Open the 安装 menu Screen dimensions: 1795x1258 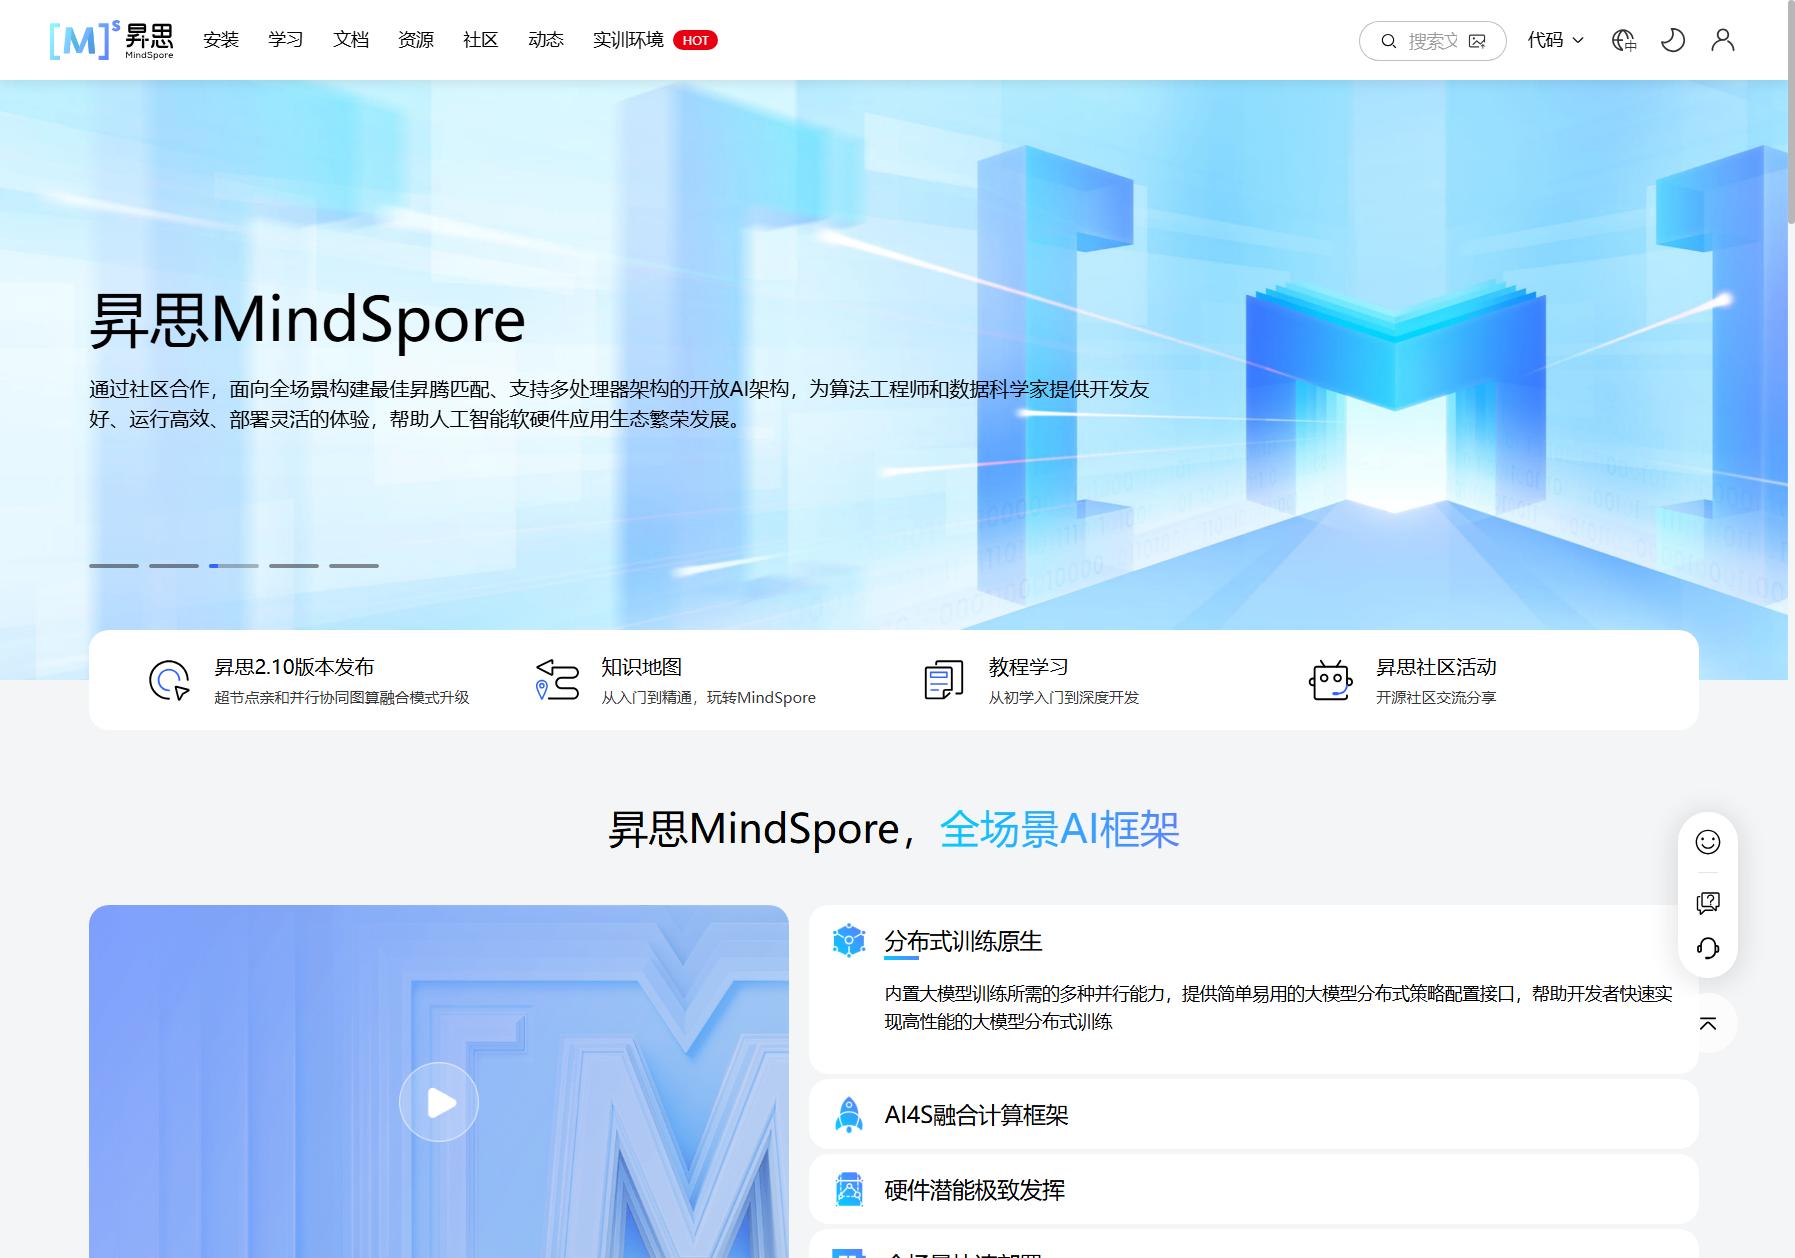click(x=221, y=40)
